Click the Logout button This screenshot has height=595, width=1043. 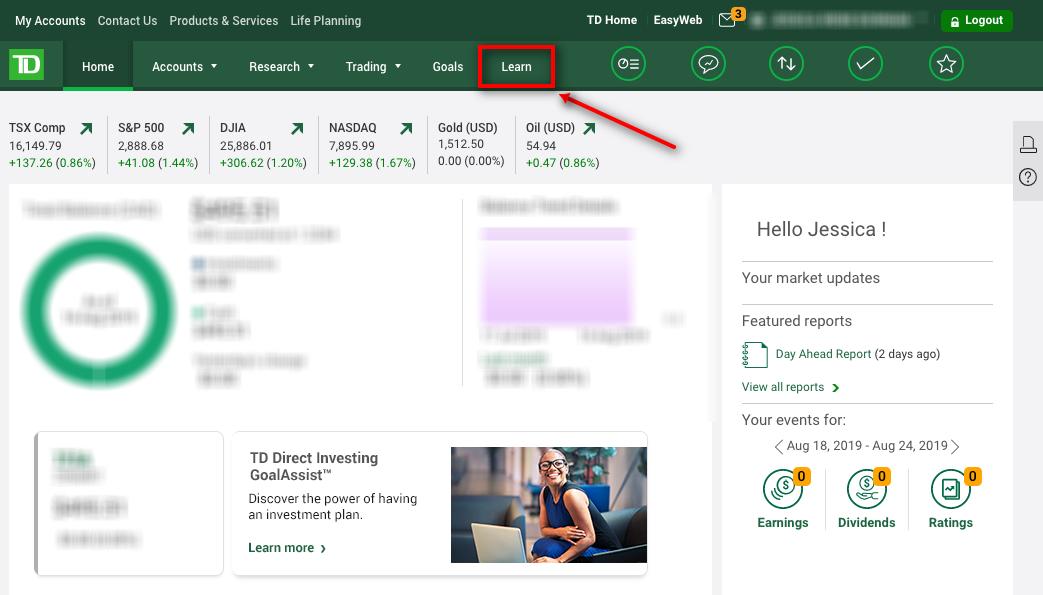pyautogui.click(x=977, y=20)
